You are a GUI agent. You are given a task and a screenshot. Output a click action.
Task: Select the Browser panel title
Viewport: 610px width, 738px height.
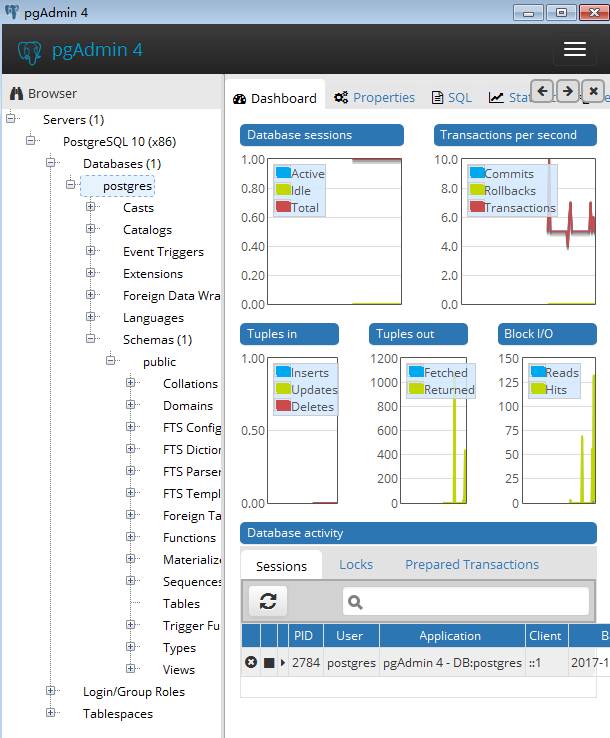52,93
